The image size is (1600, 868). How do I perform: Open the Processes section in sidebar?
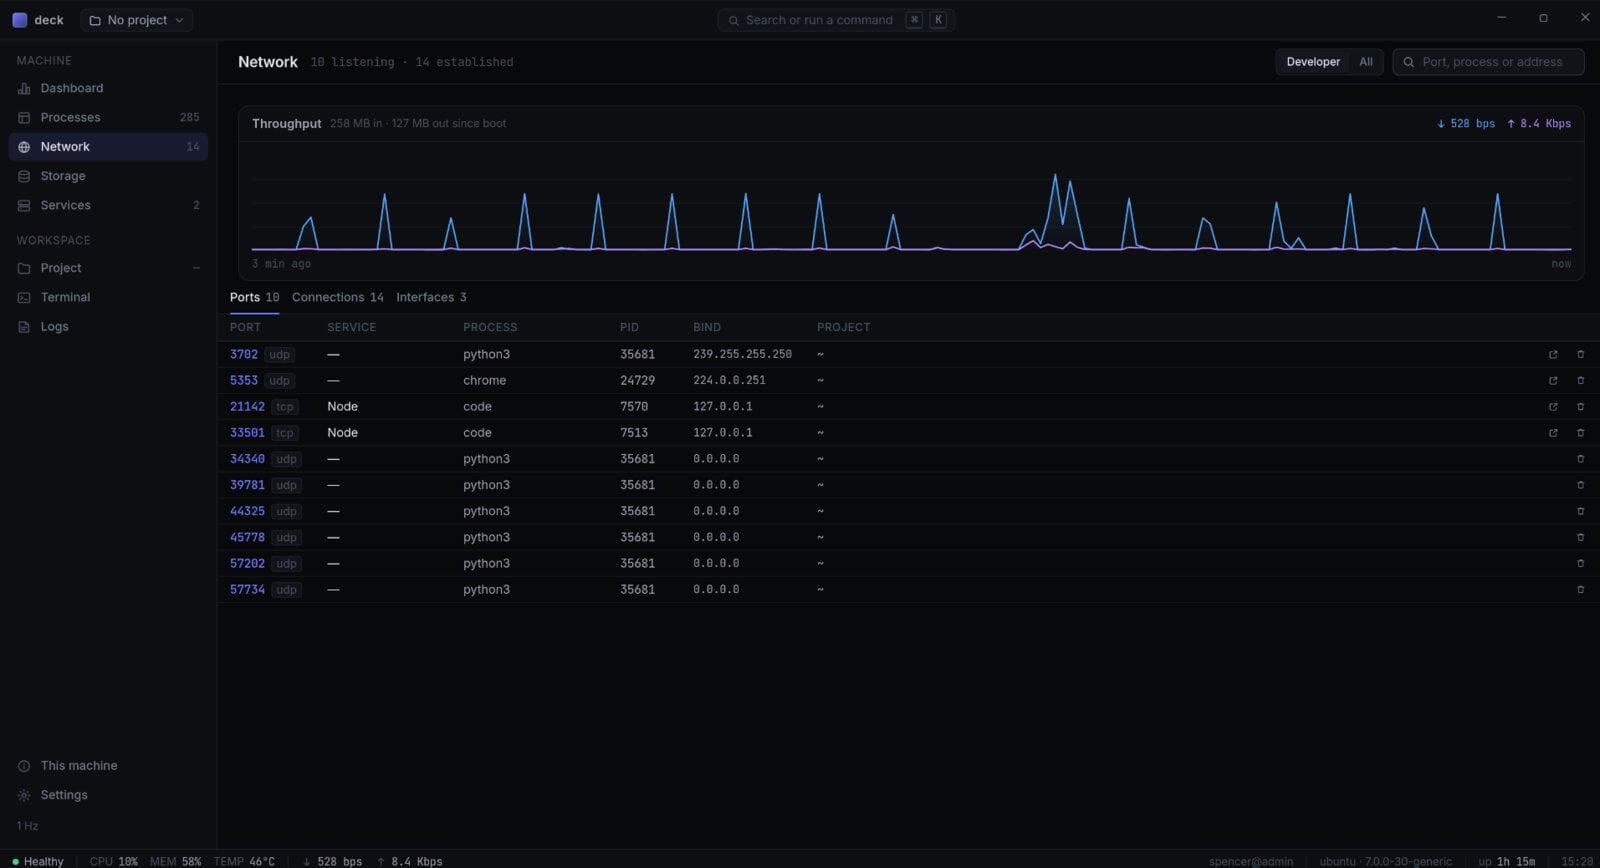108,117
